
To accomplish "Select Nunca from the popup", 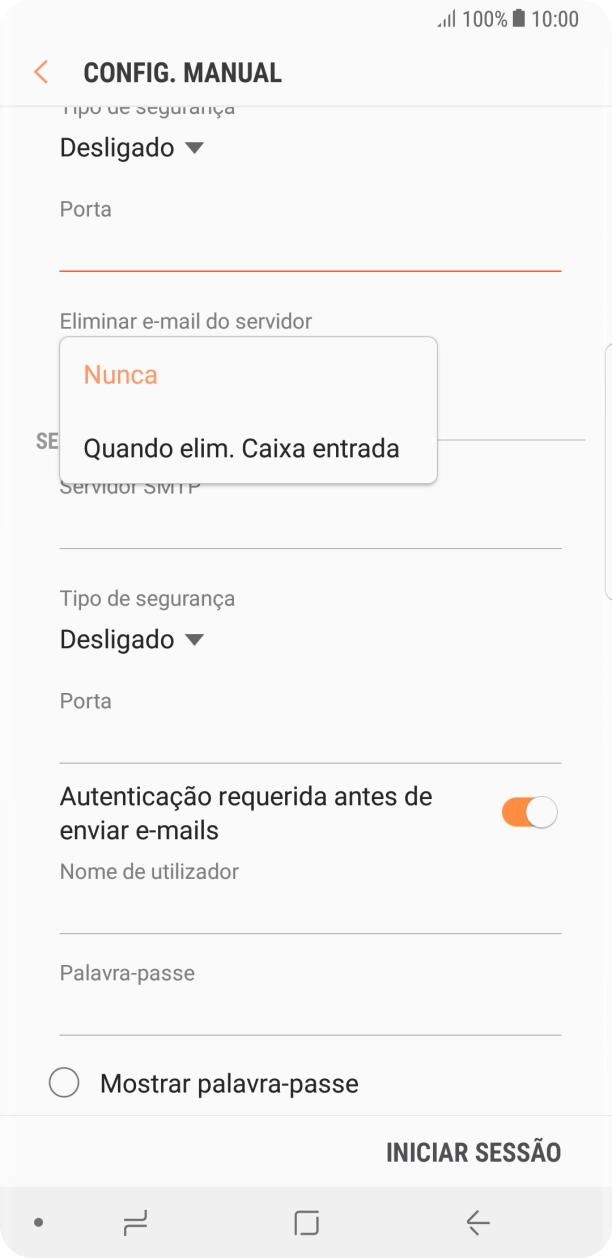I will (x=120, y=374).
